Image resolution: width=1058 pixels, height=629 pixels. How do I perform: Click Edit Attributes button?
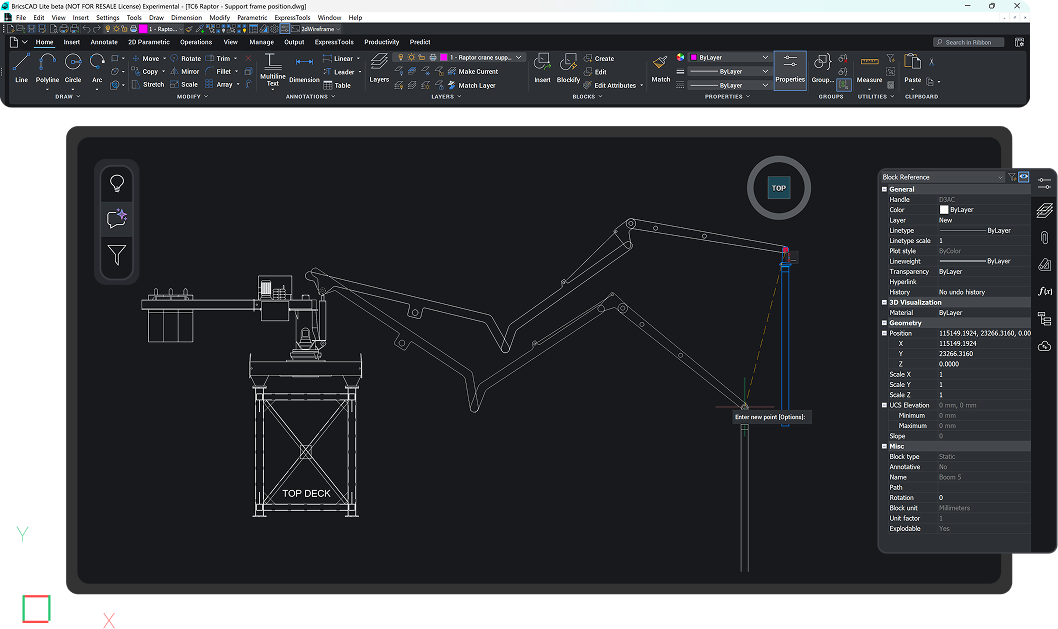click(610, 86)
